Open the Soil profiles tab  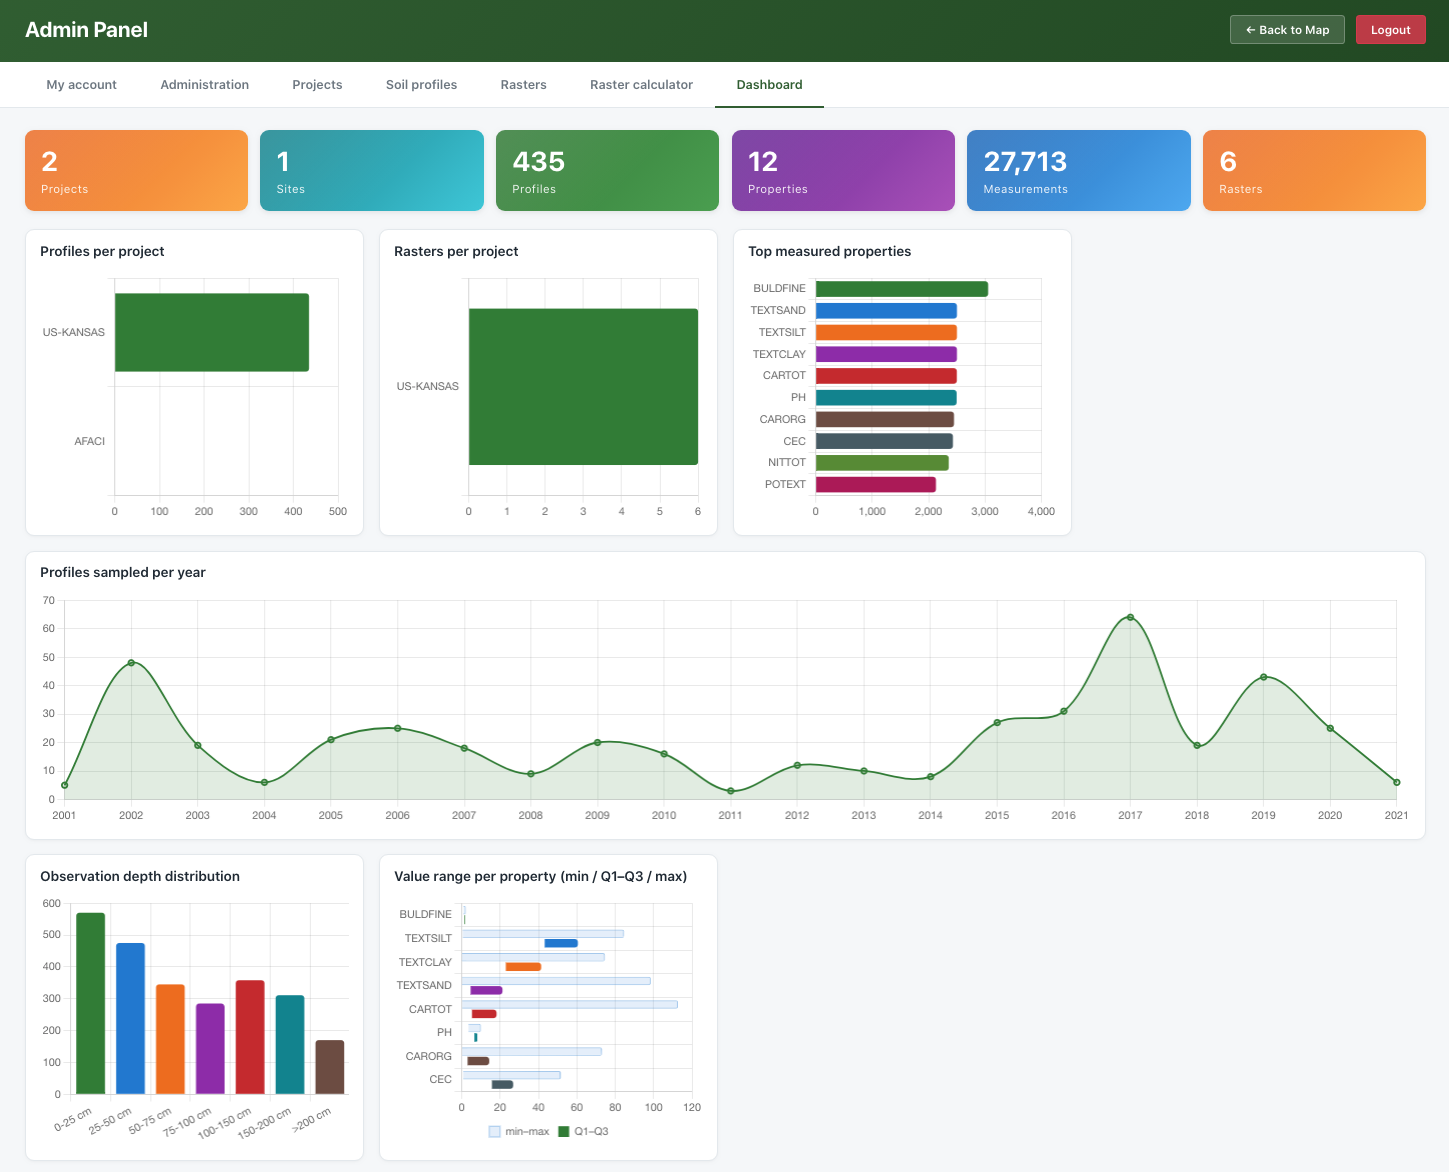(421, 85)
